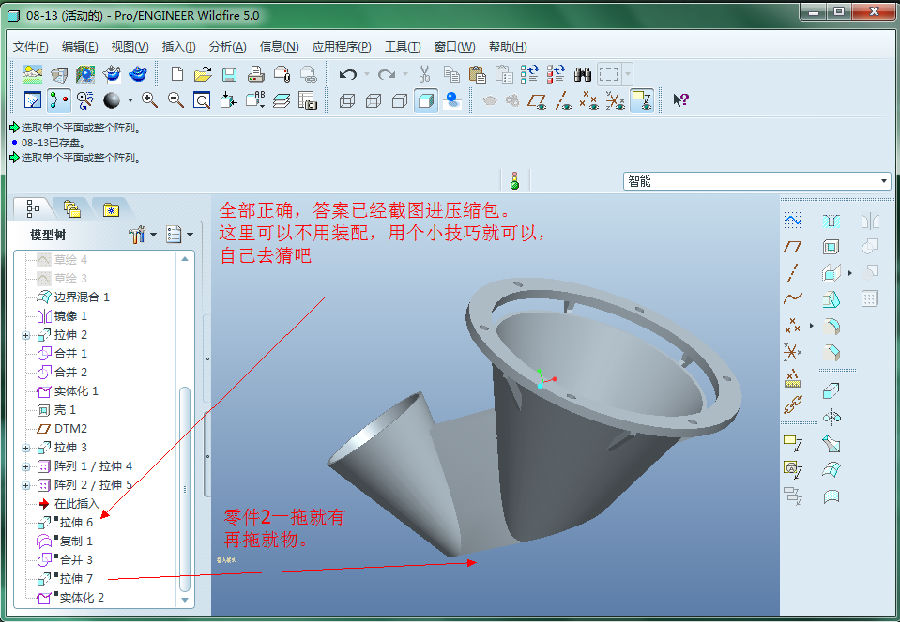Click the Undo arrow in toolbar
This screenshot has height=622, width=900.
pos(348,74)
